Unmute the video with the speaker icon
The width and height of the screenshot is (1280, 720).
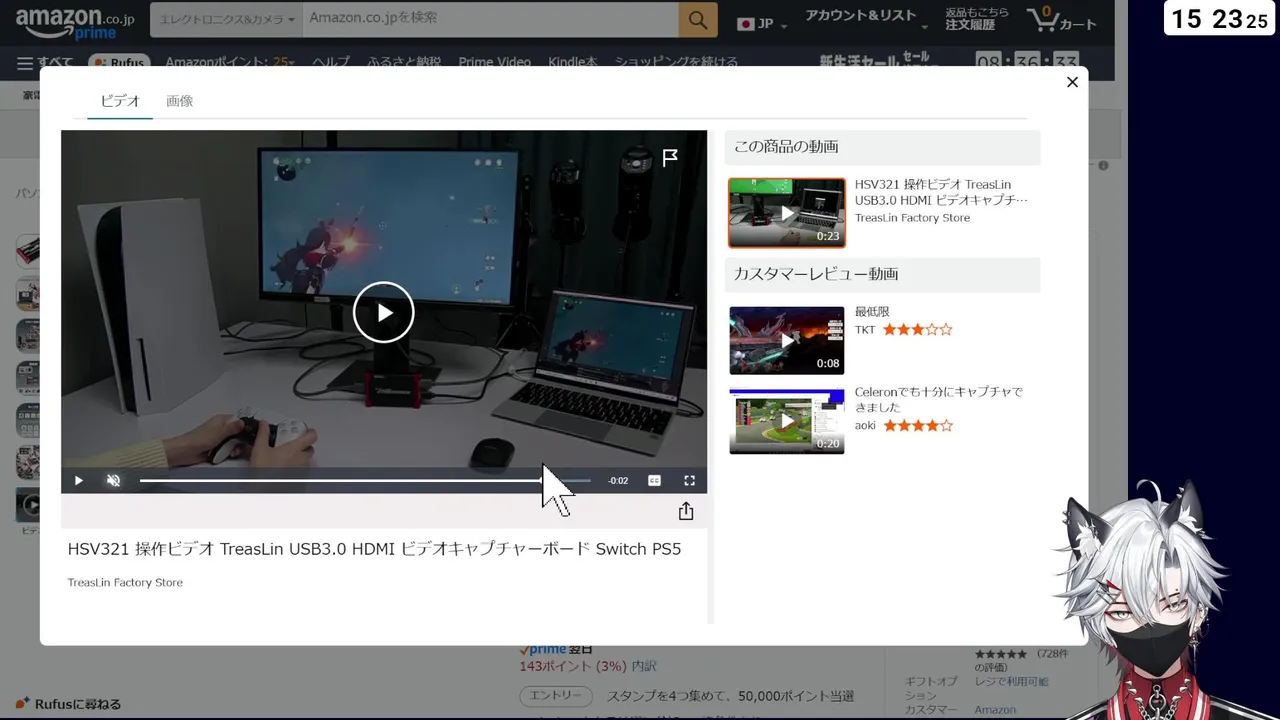[x=114, y=481]
